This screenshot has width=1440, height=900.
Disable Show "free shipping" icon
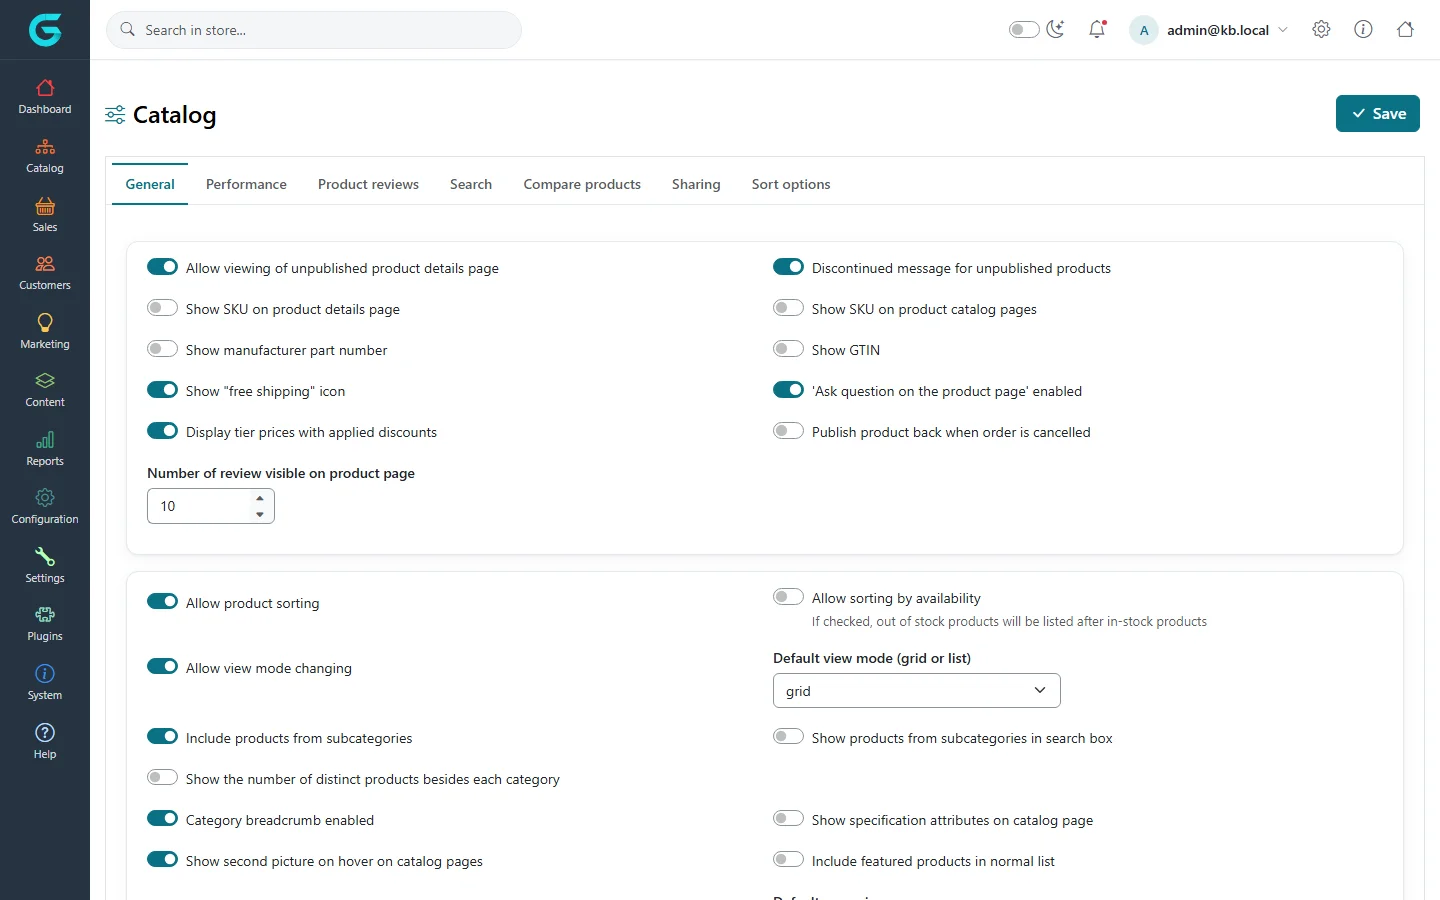[162, 390]
